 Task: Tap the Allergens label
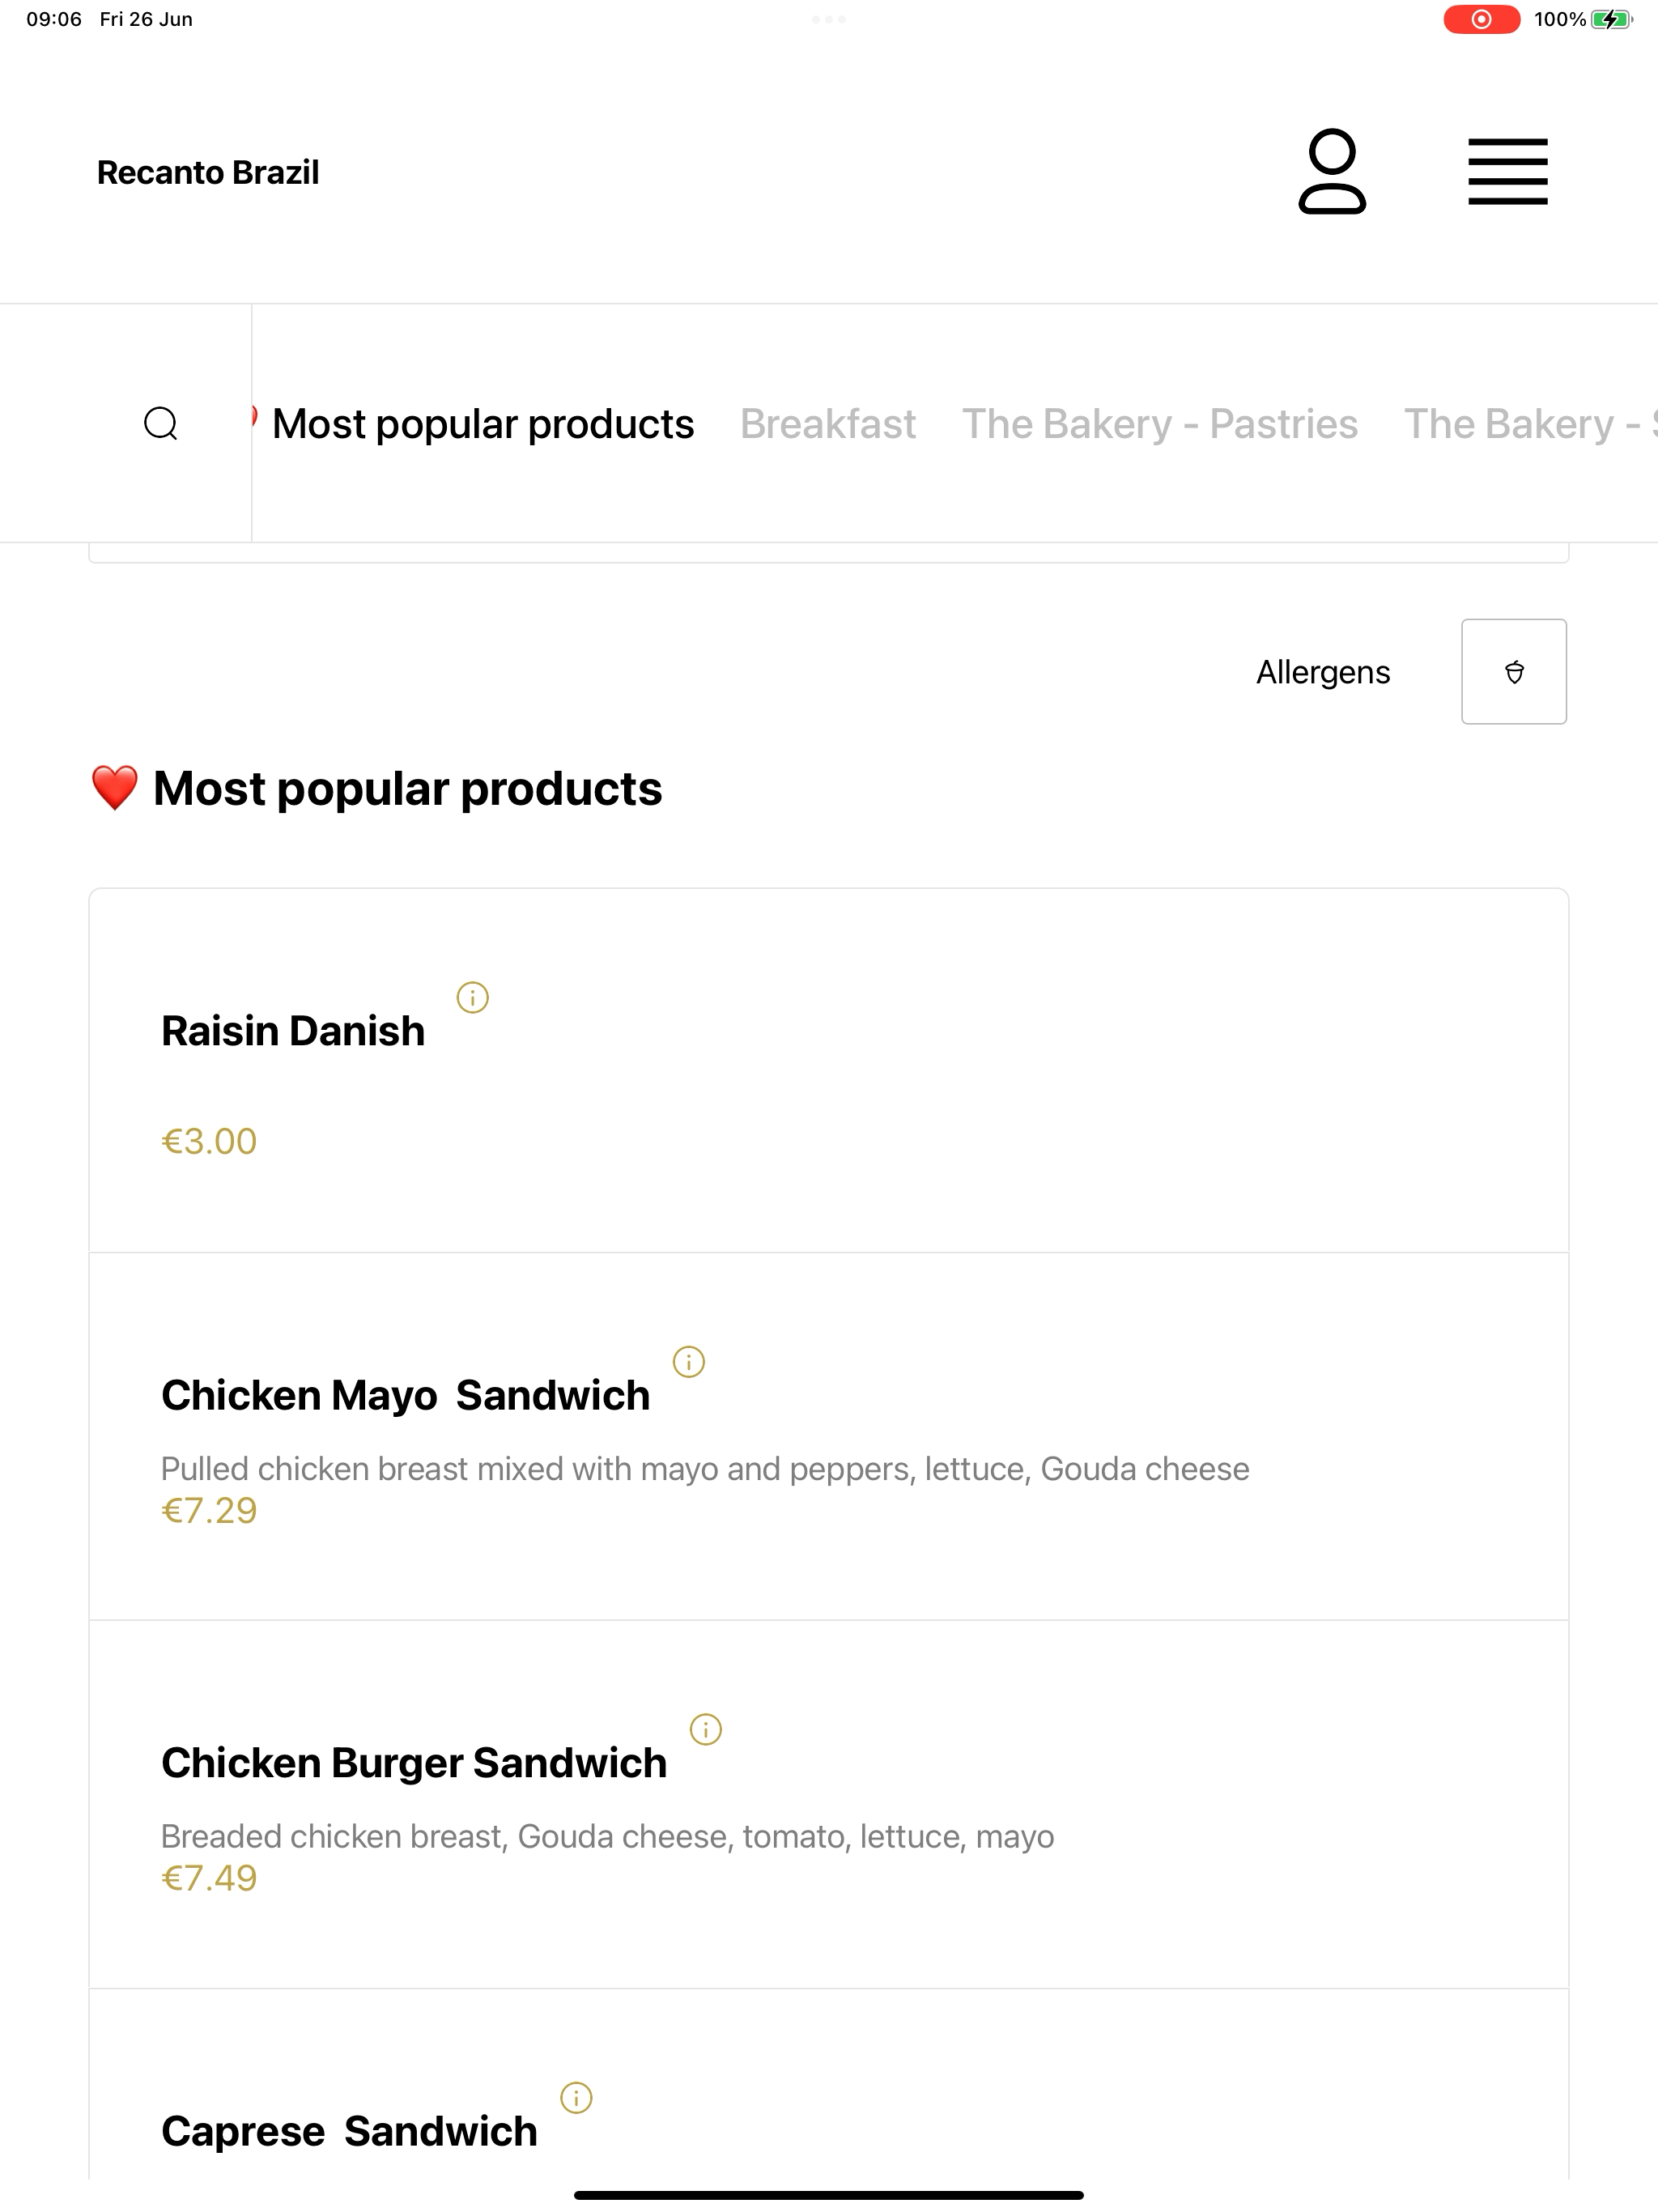[1322, 672]
